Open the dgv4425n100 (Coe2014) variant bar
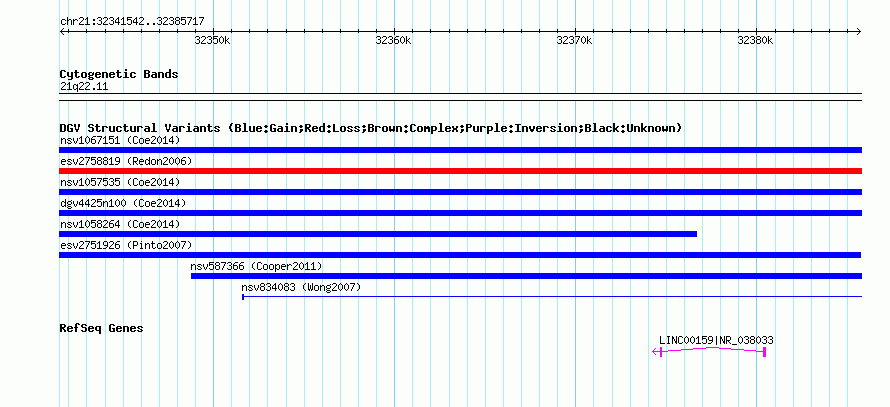890x407 pixels. tap(460, 213)
